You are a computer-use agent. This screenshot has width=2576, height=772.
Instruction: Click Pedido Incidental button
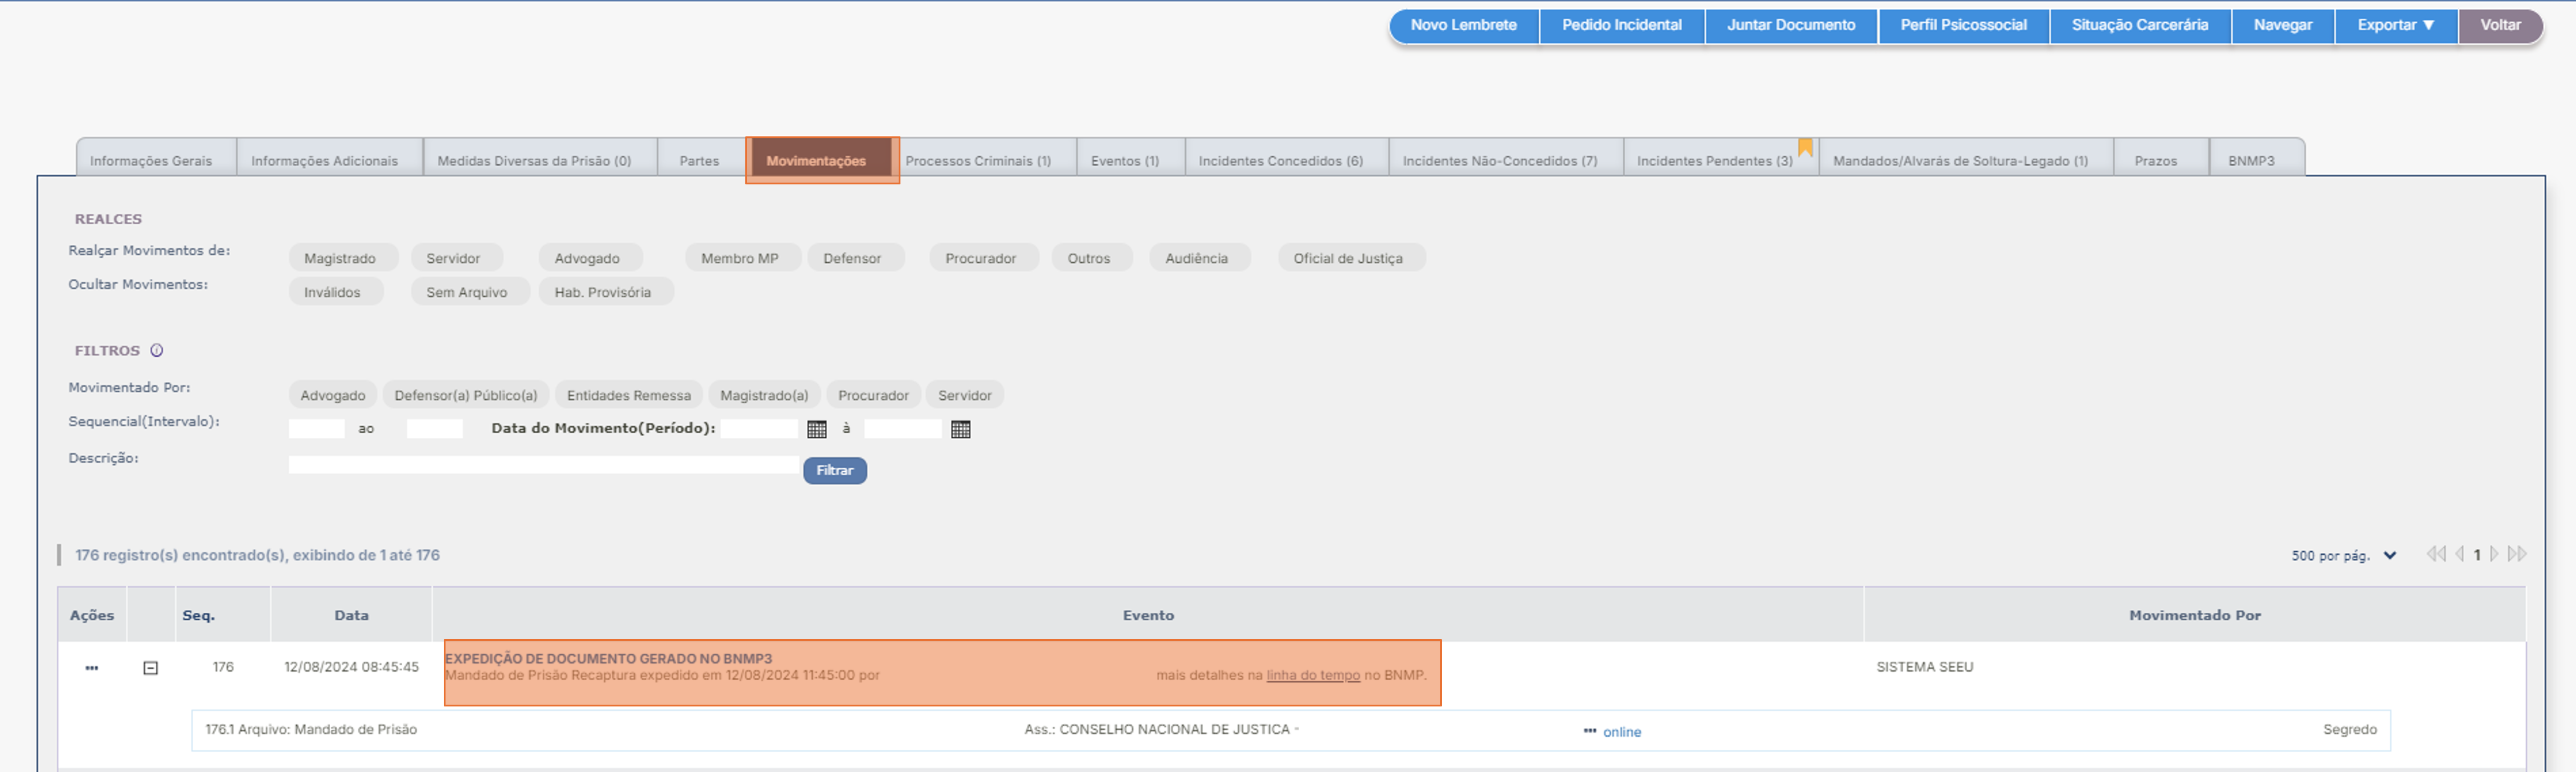1622,25
